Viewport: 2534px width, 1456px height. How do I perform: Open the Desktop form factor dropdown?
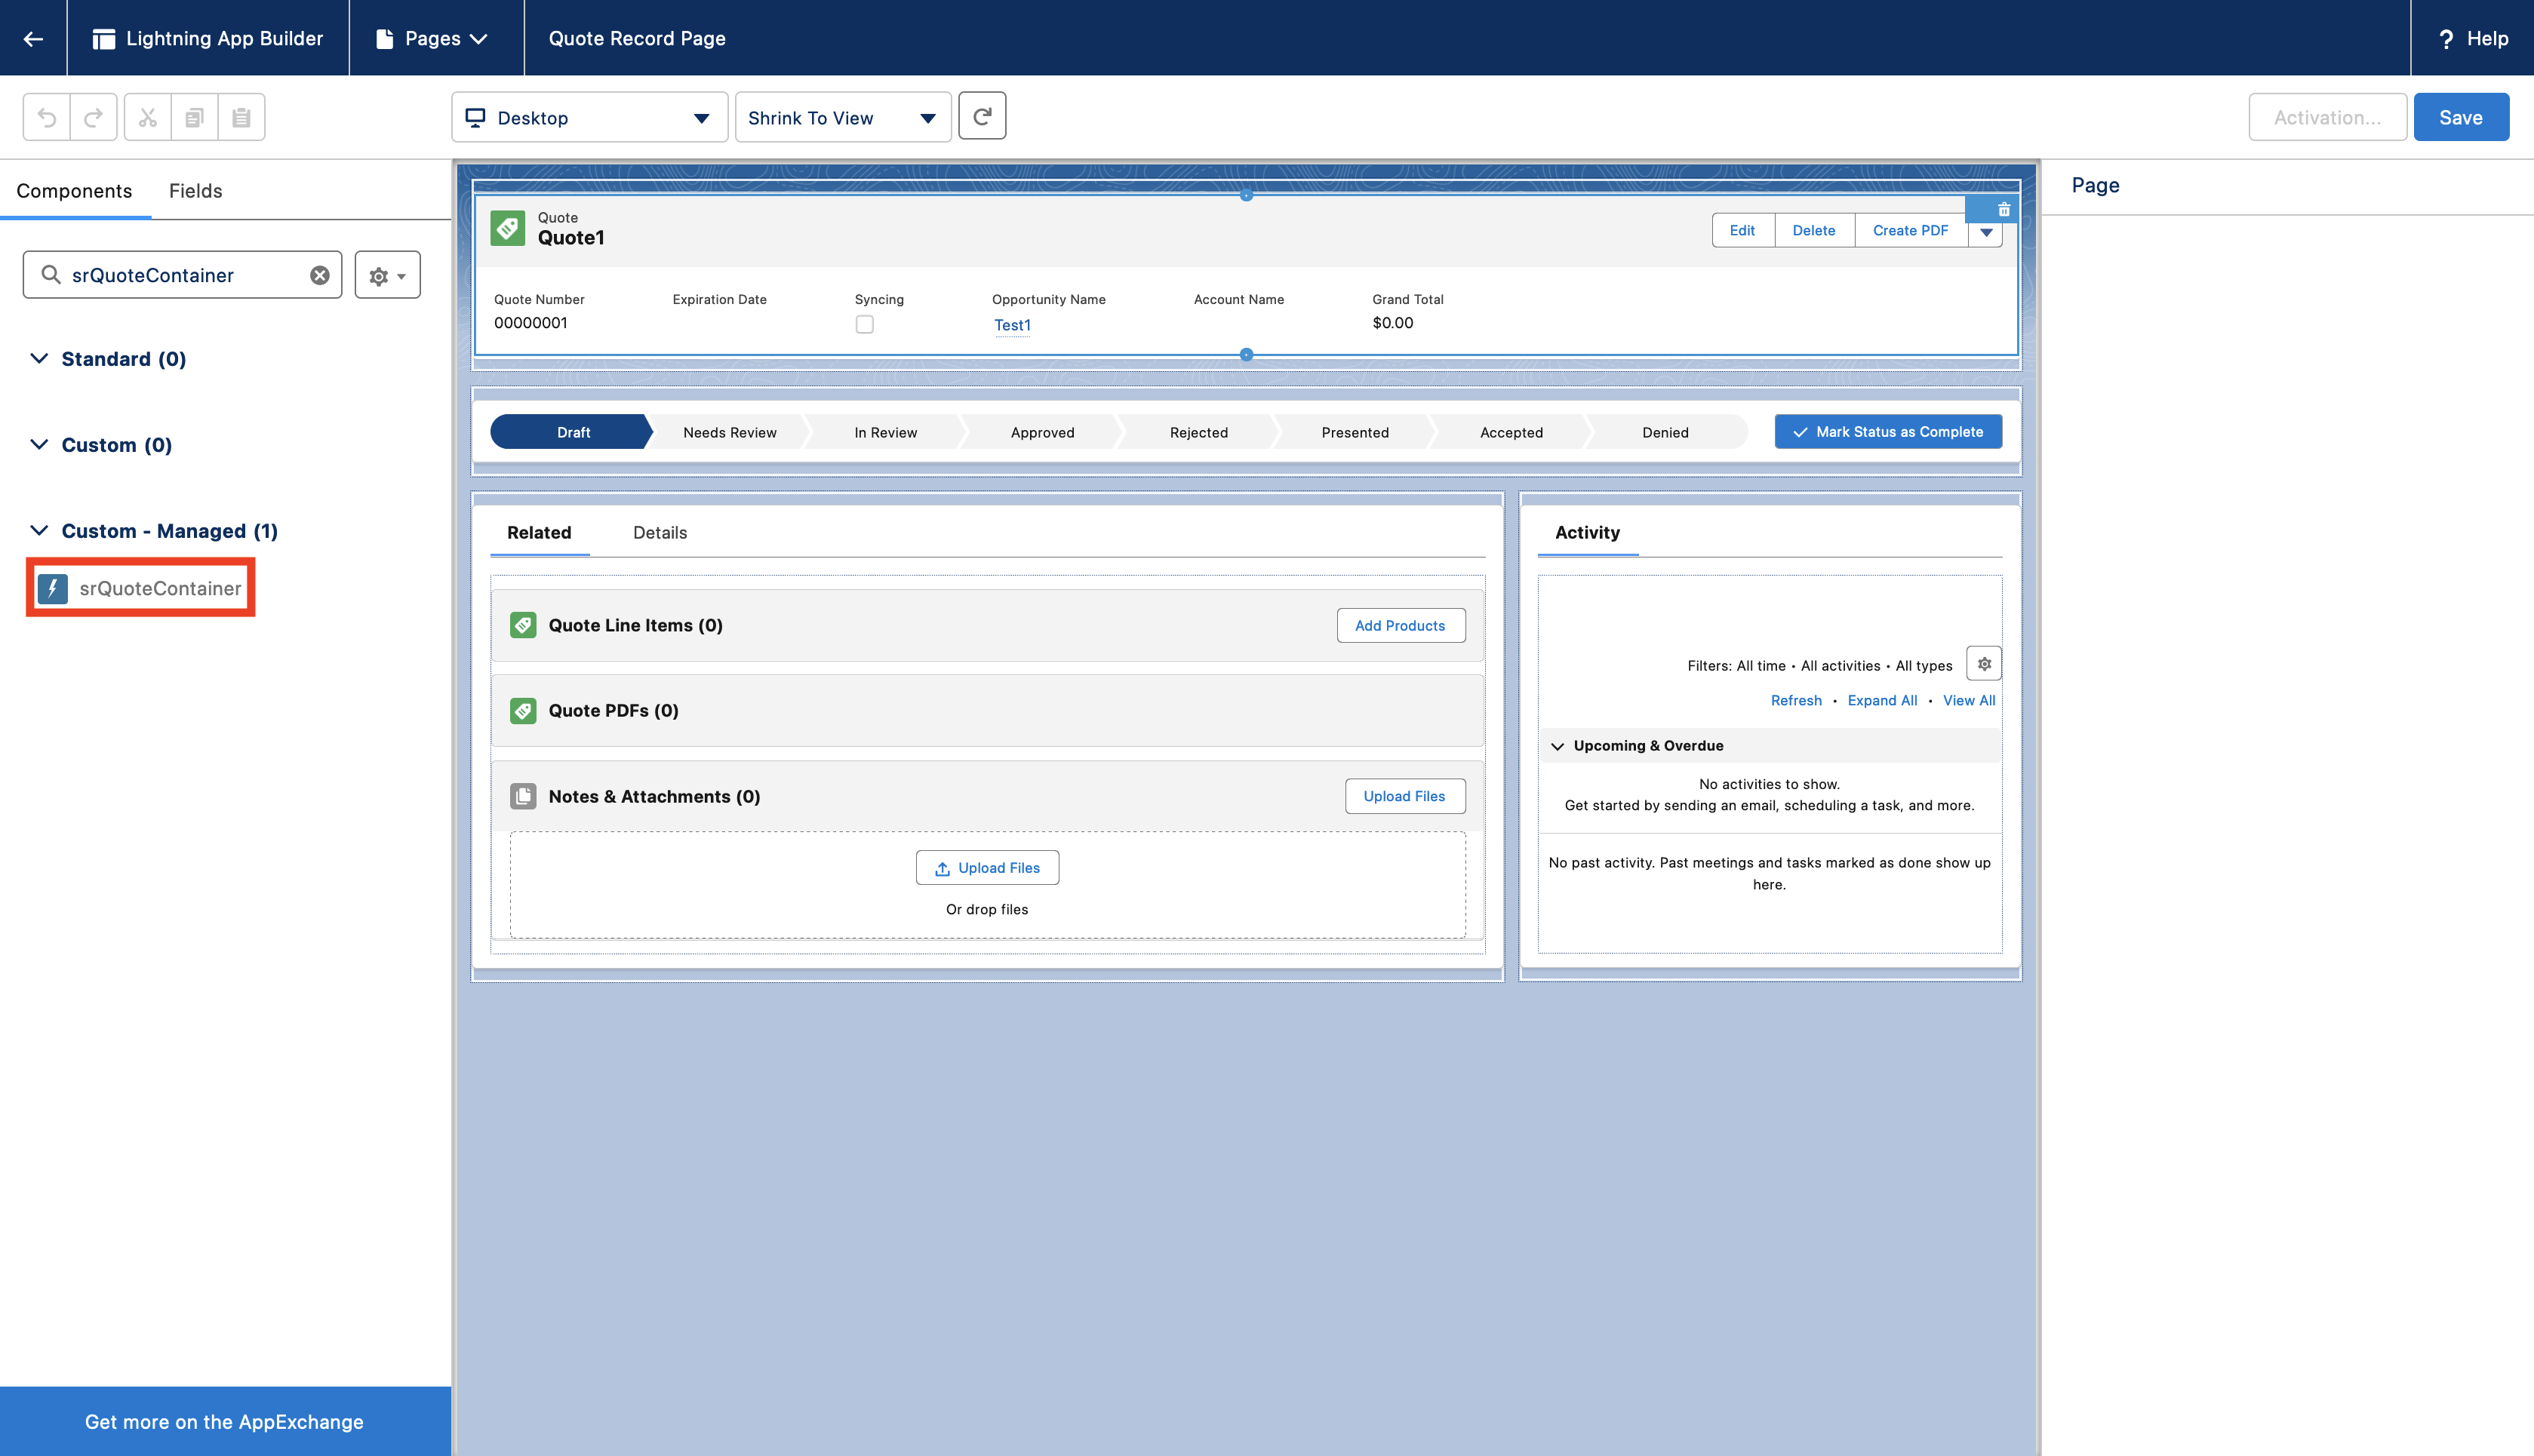[x=589, y=118]
